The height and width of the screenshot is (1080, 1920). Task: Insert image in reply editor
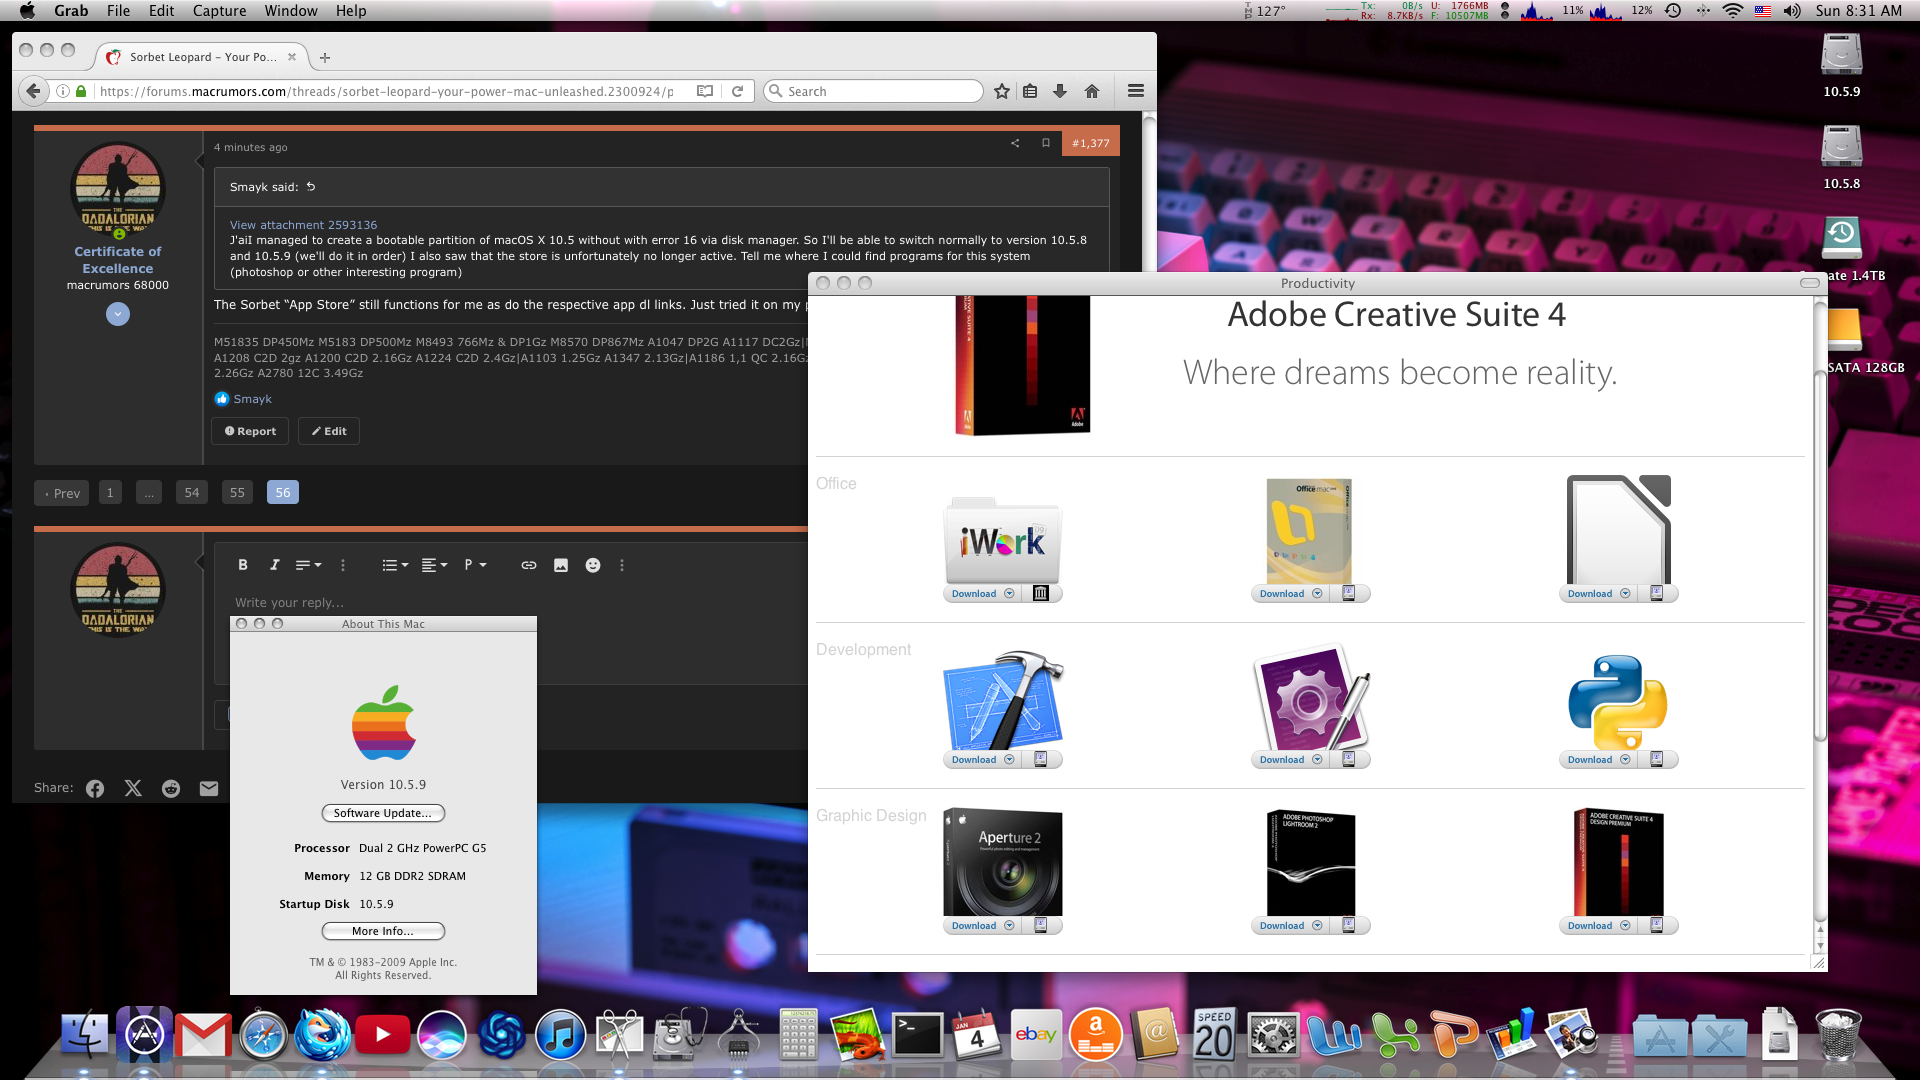[x=561, y=565]
